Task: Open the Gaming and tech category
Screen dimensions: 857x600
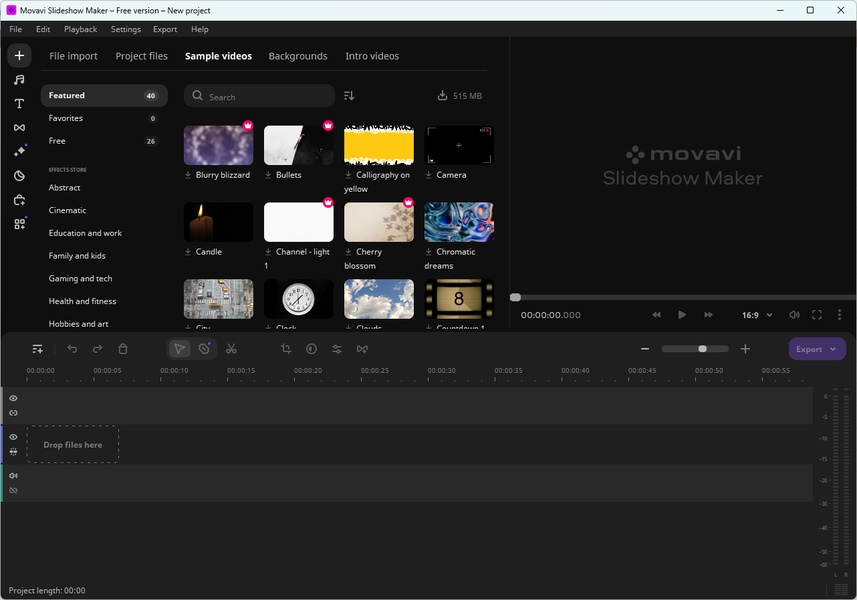Action: [80, 279]
